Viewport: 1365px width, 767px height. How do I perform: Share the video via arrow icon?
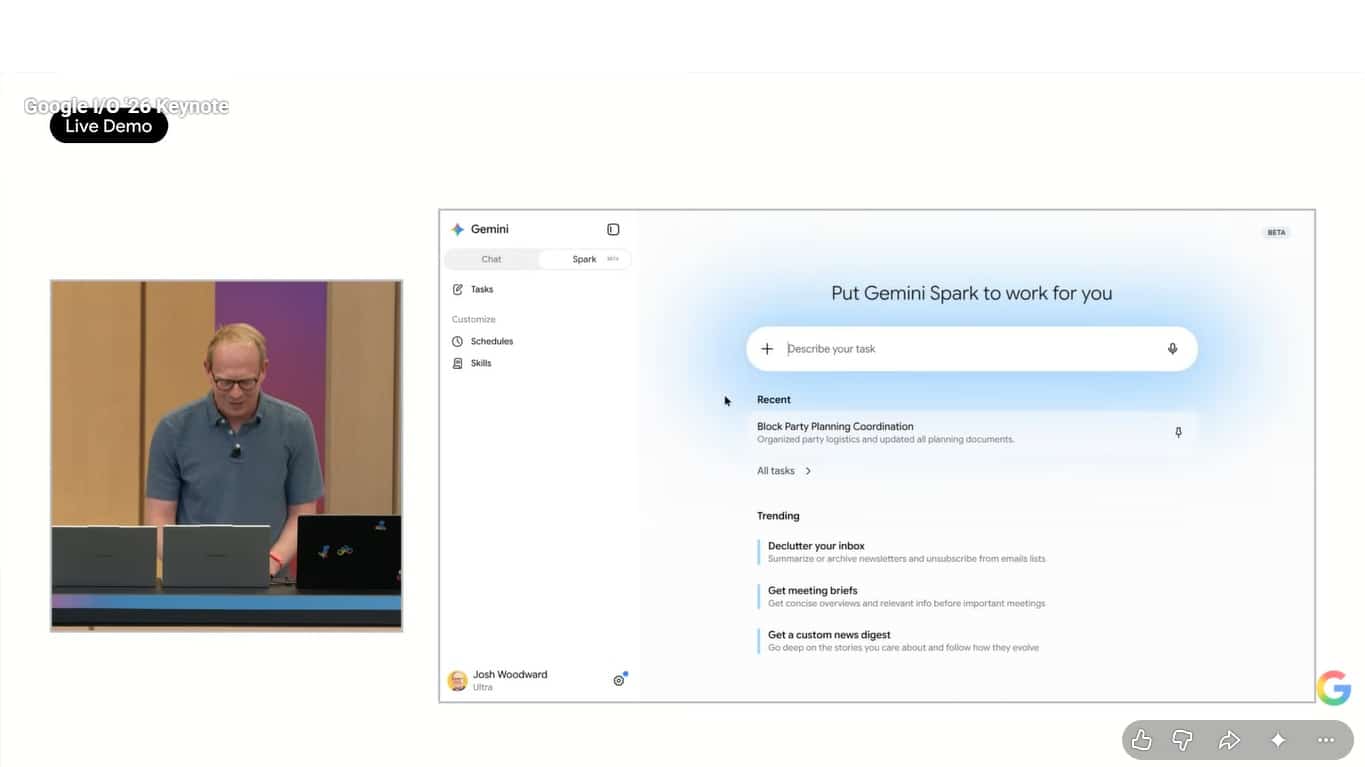1229,740
